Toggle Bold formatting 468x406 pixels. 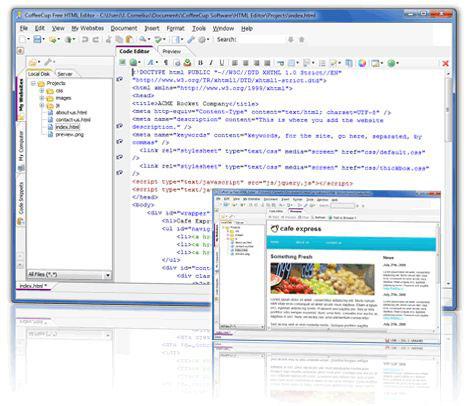point(200,63)
